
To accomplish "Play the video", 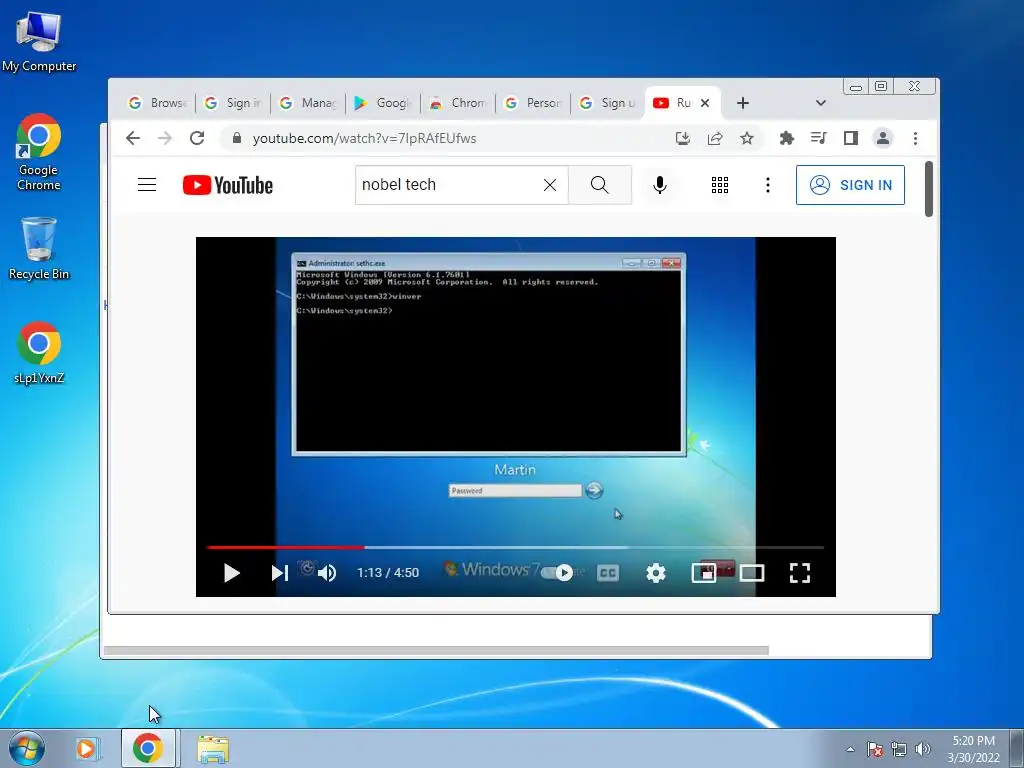I will [x=231, y=573].
